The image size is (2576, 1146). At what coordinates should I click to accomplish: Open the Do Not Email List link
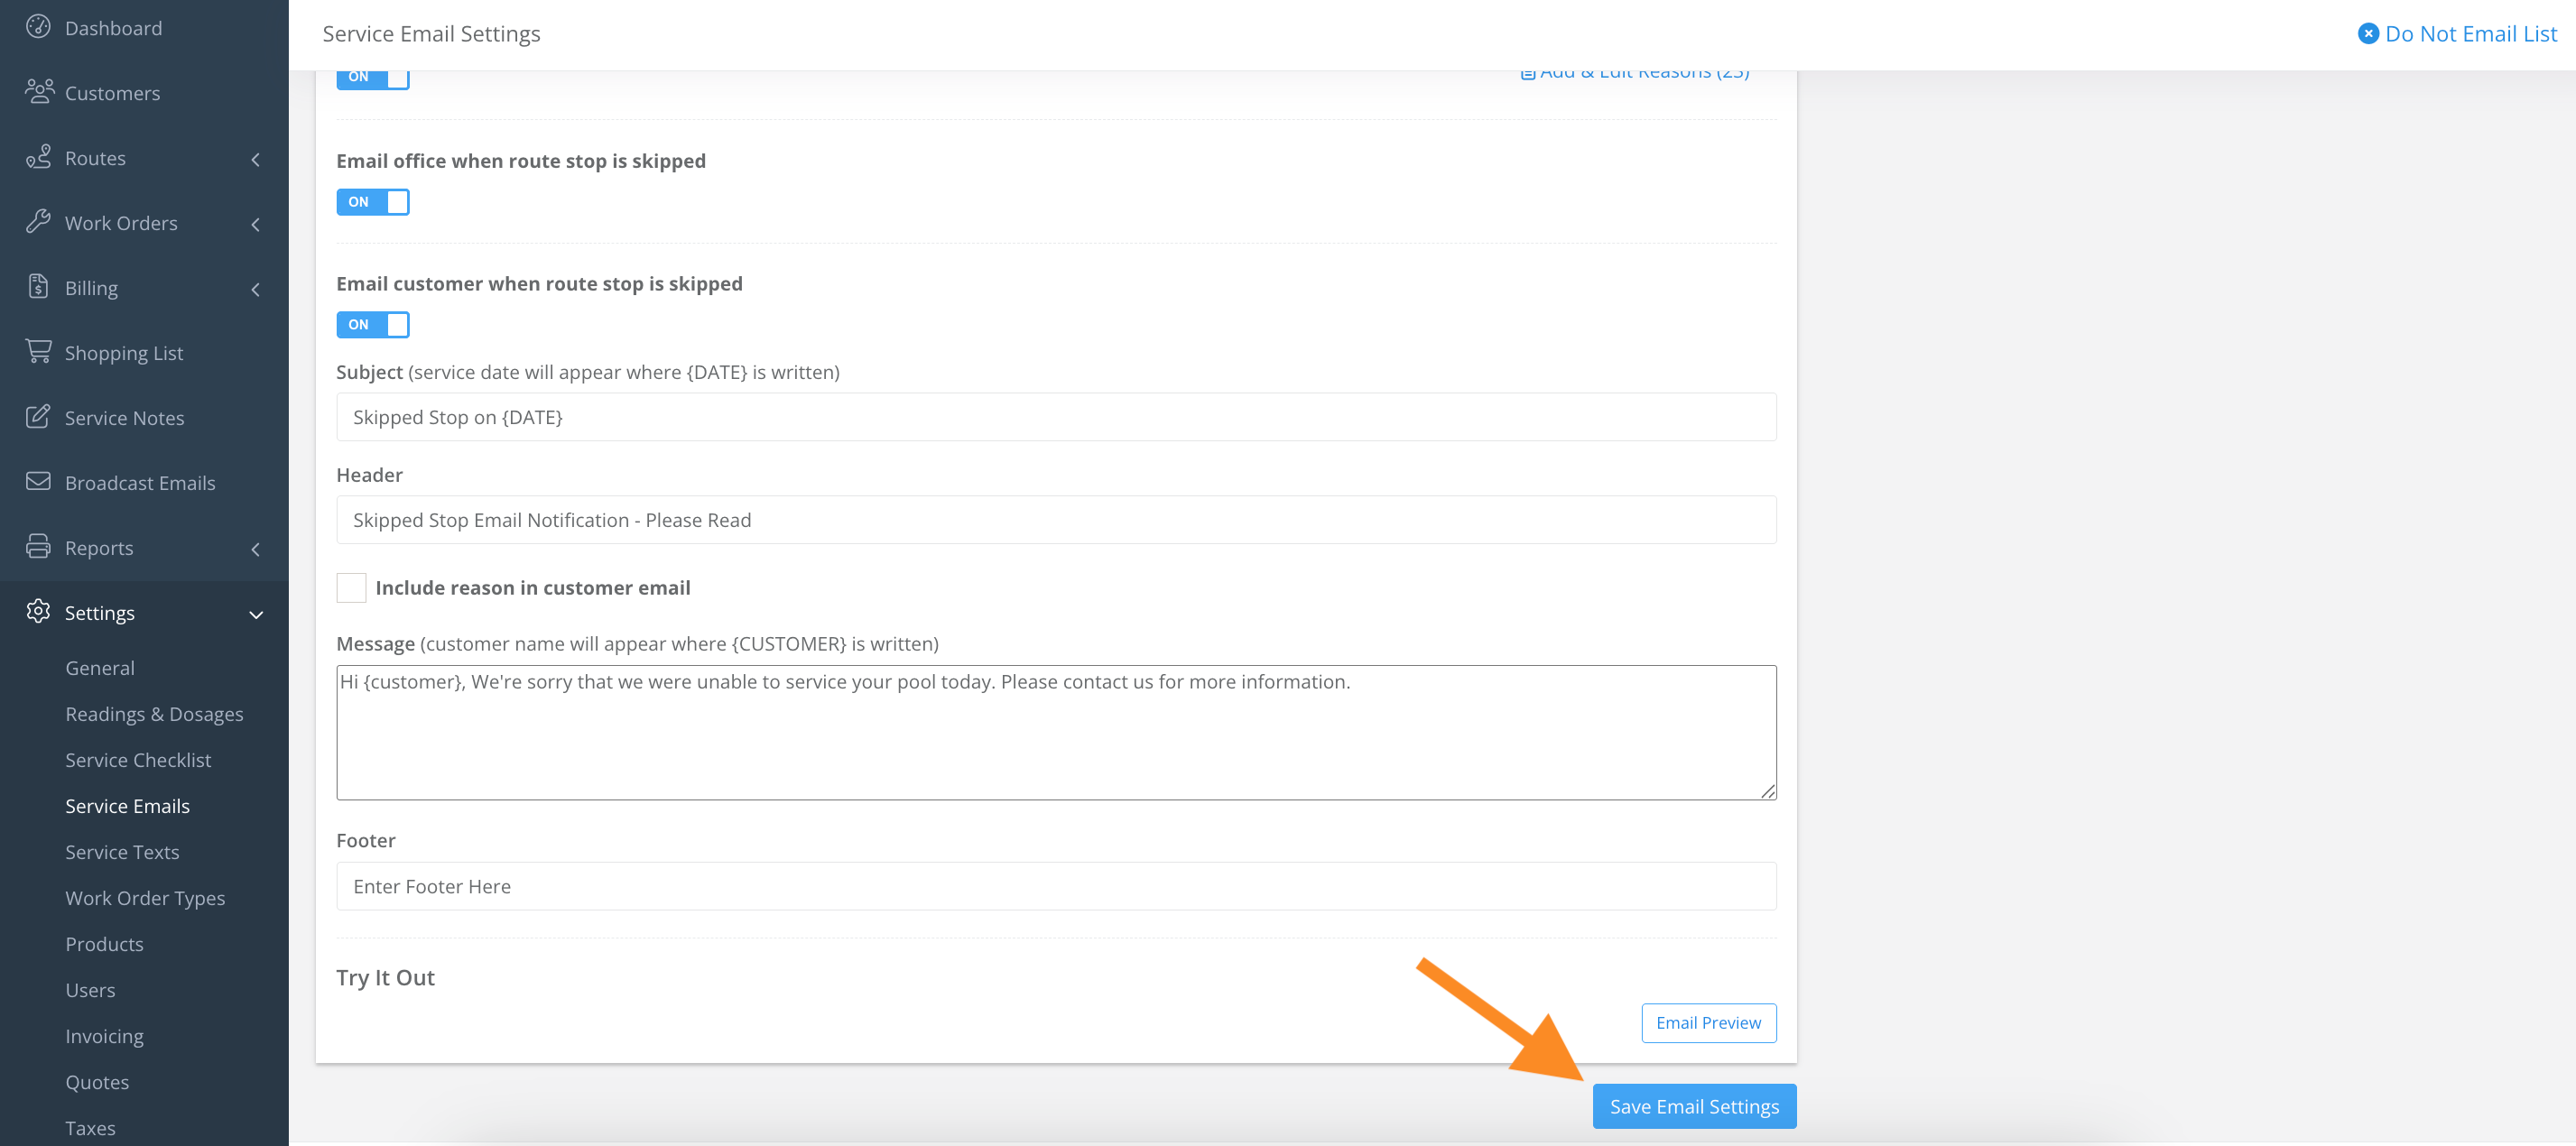pyautogui.click(x=2470, y=34)
